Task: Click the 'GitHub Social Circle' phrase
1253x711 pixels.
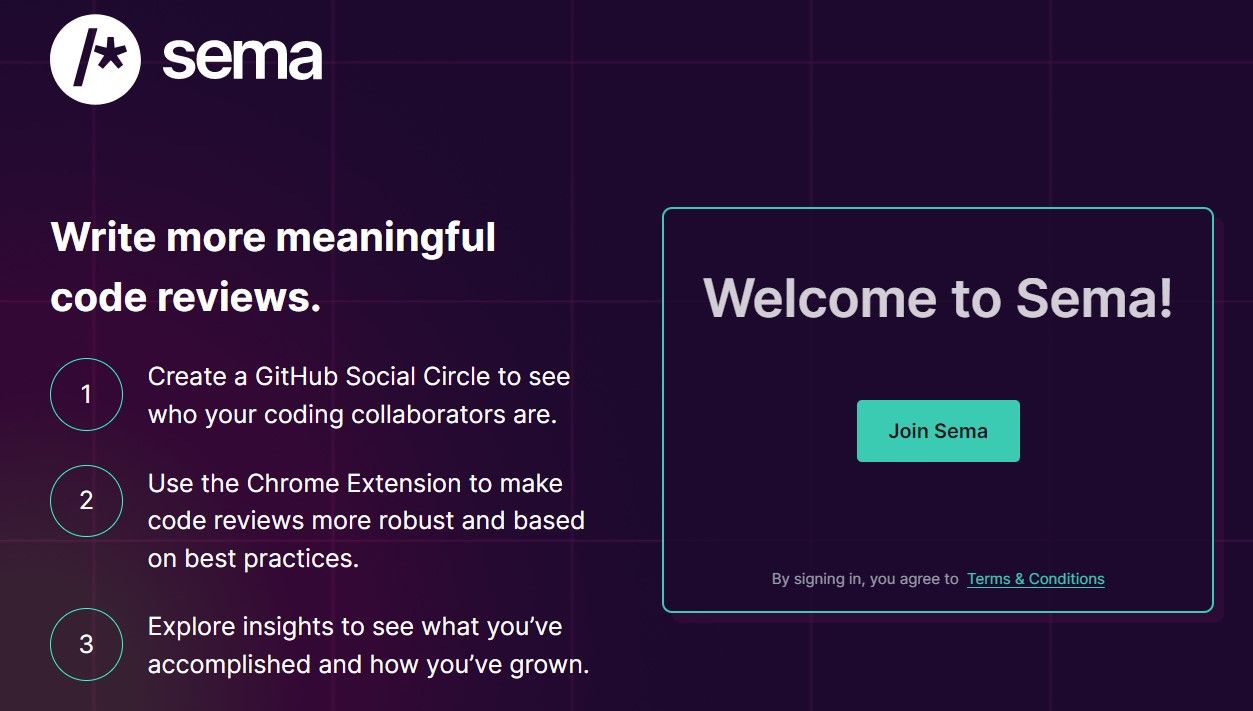Action: [372, 377]
